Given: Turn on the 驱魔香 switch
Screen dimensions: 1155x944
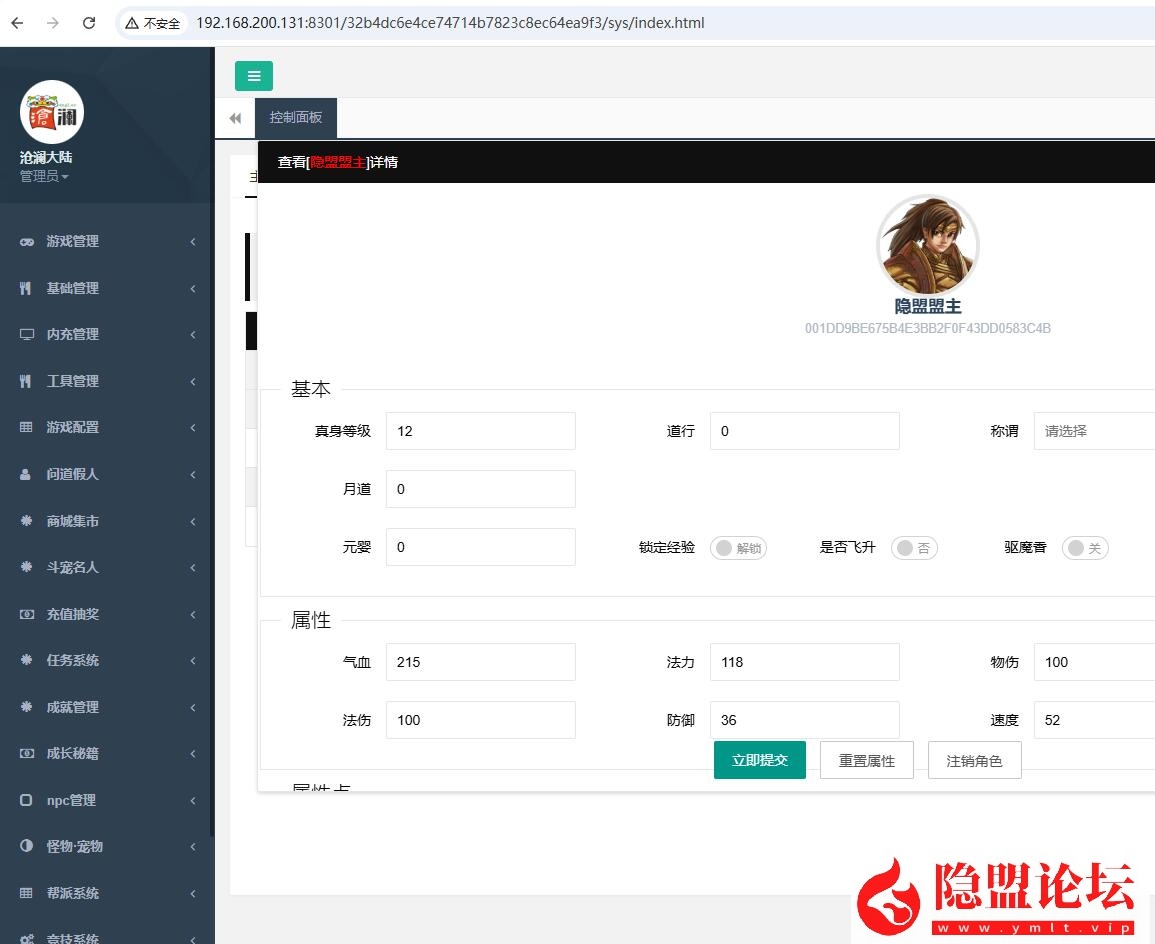Looking at the screenshot, I should [x=1085, y=547].
